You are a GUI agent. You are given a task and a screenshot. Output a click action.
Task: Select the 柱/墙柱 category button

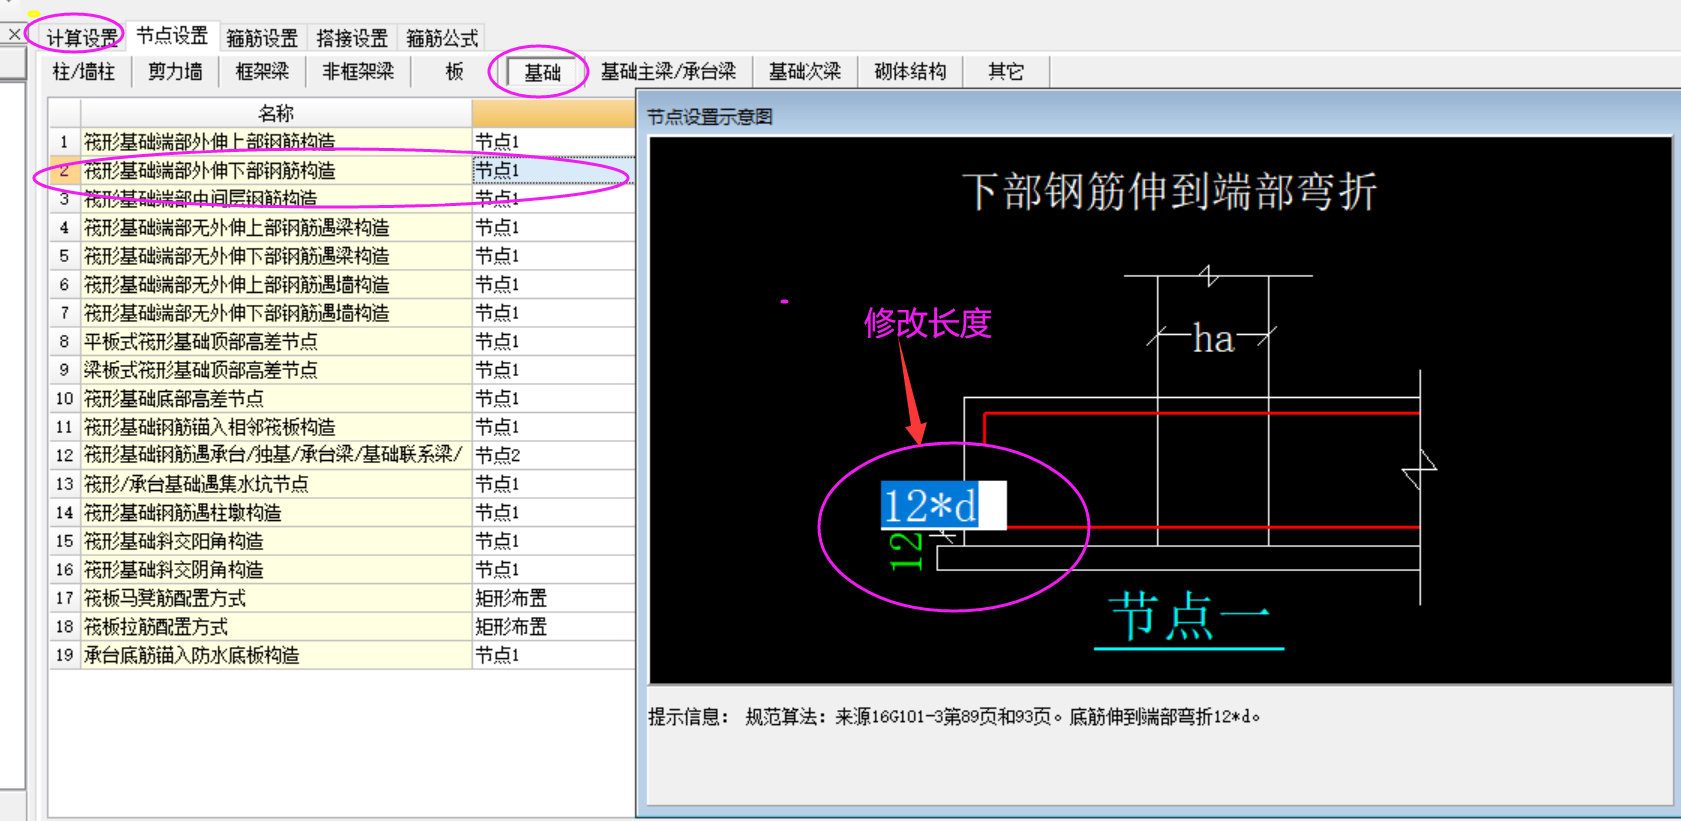tap(84, 72)
